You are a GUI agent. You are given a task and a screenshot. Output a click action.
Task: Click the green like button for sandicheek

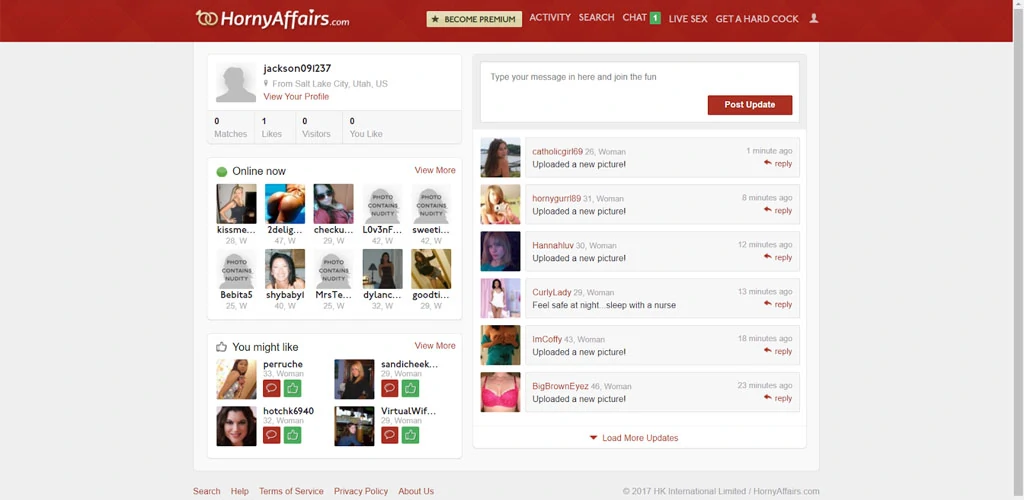pos(410,388)
